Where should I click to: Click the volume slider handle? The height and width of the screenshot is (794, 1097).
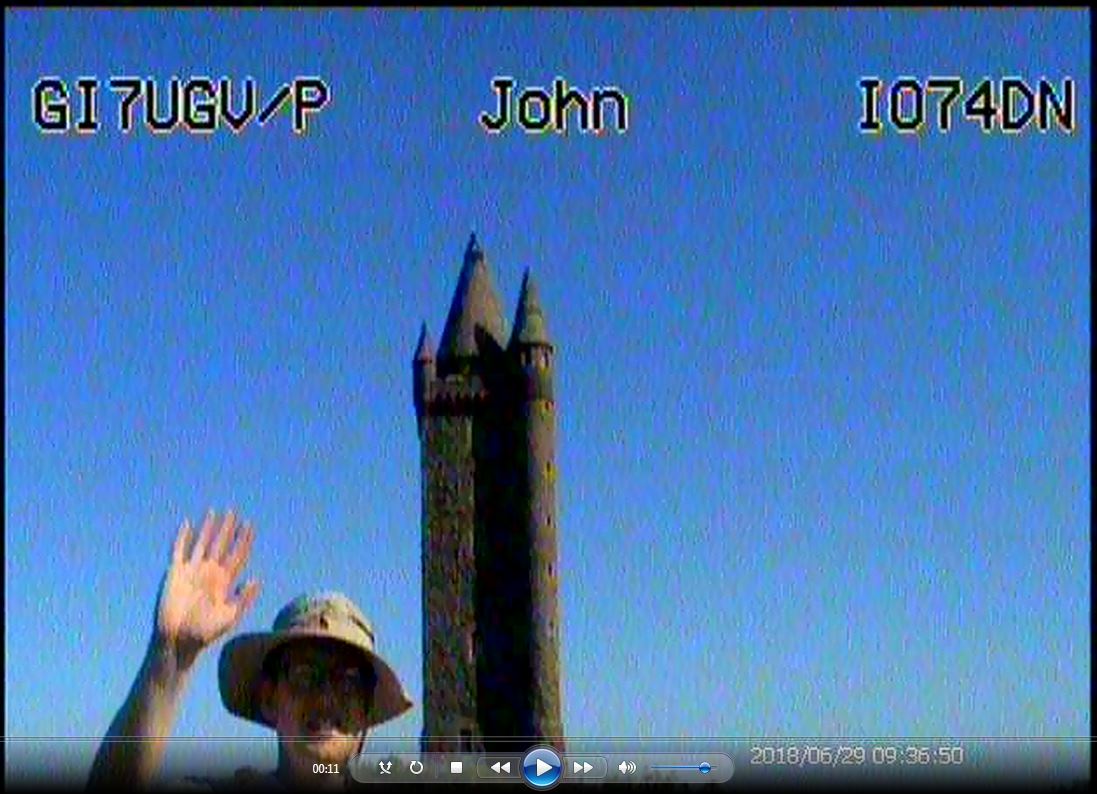tap(705, 768)
